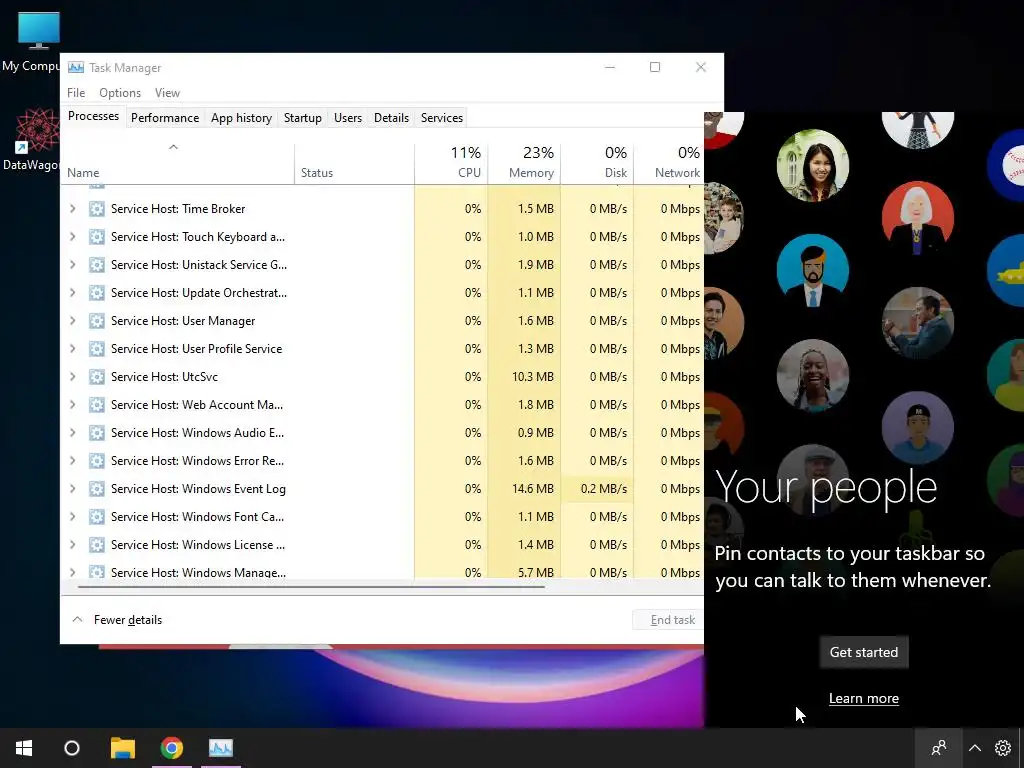Click Get started in Your people panel
The width and height of the screenshot is (1024, 768).
pyautogui.click(x=863, y=652)
